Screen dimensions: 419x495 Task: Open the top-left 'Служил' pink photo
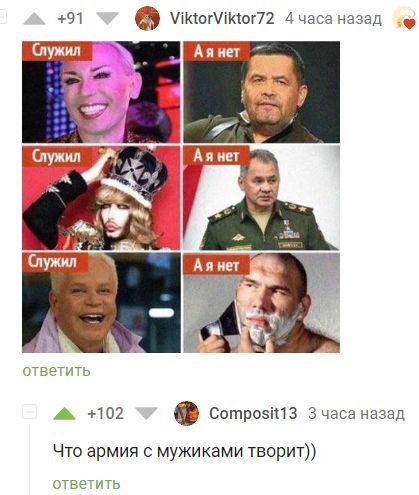[101, 92]
